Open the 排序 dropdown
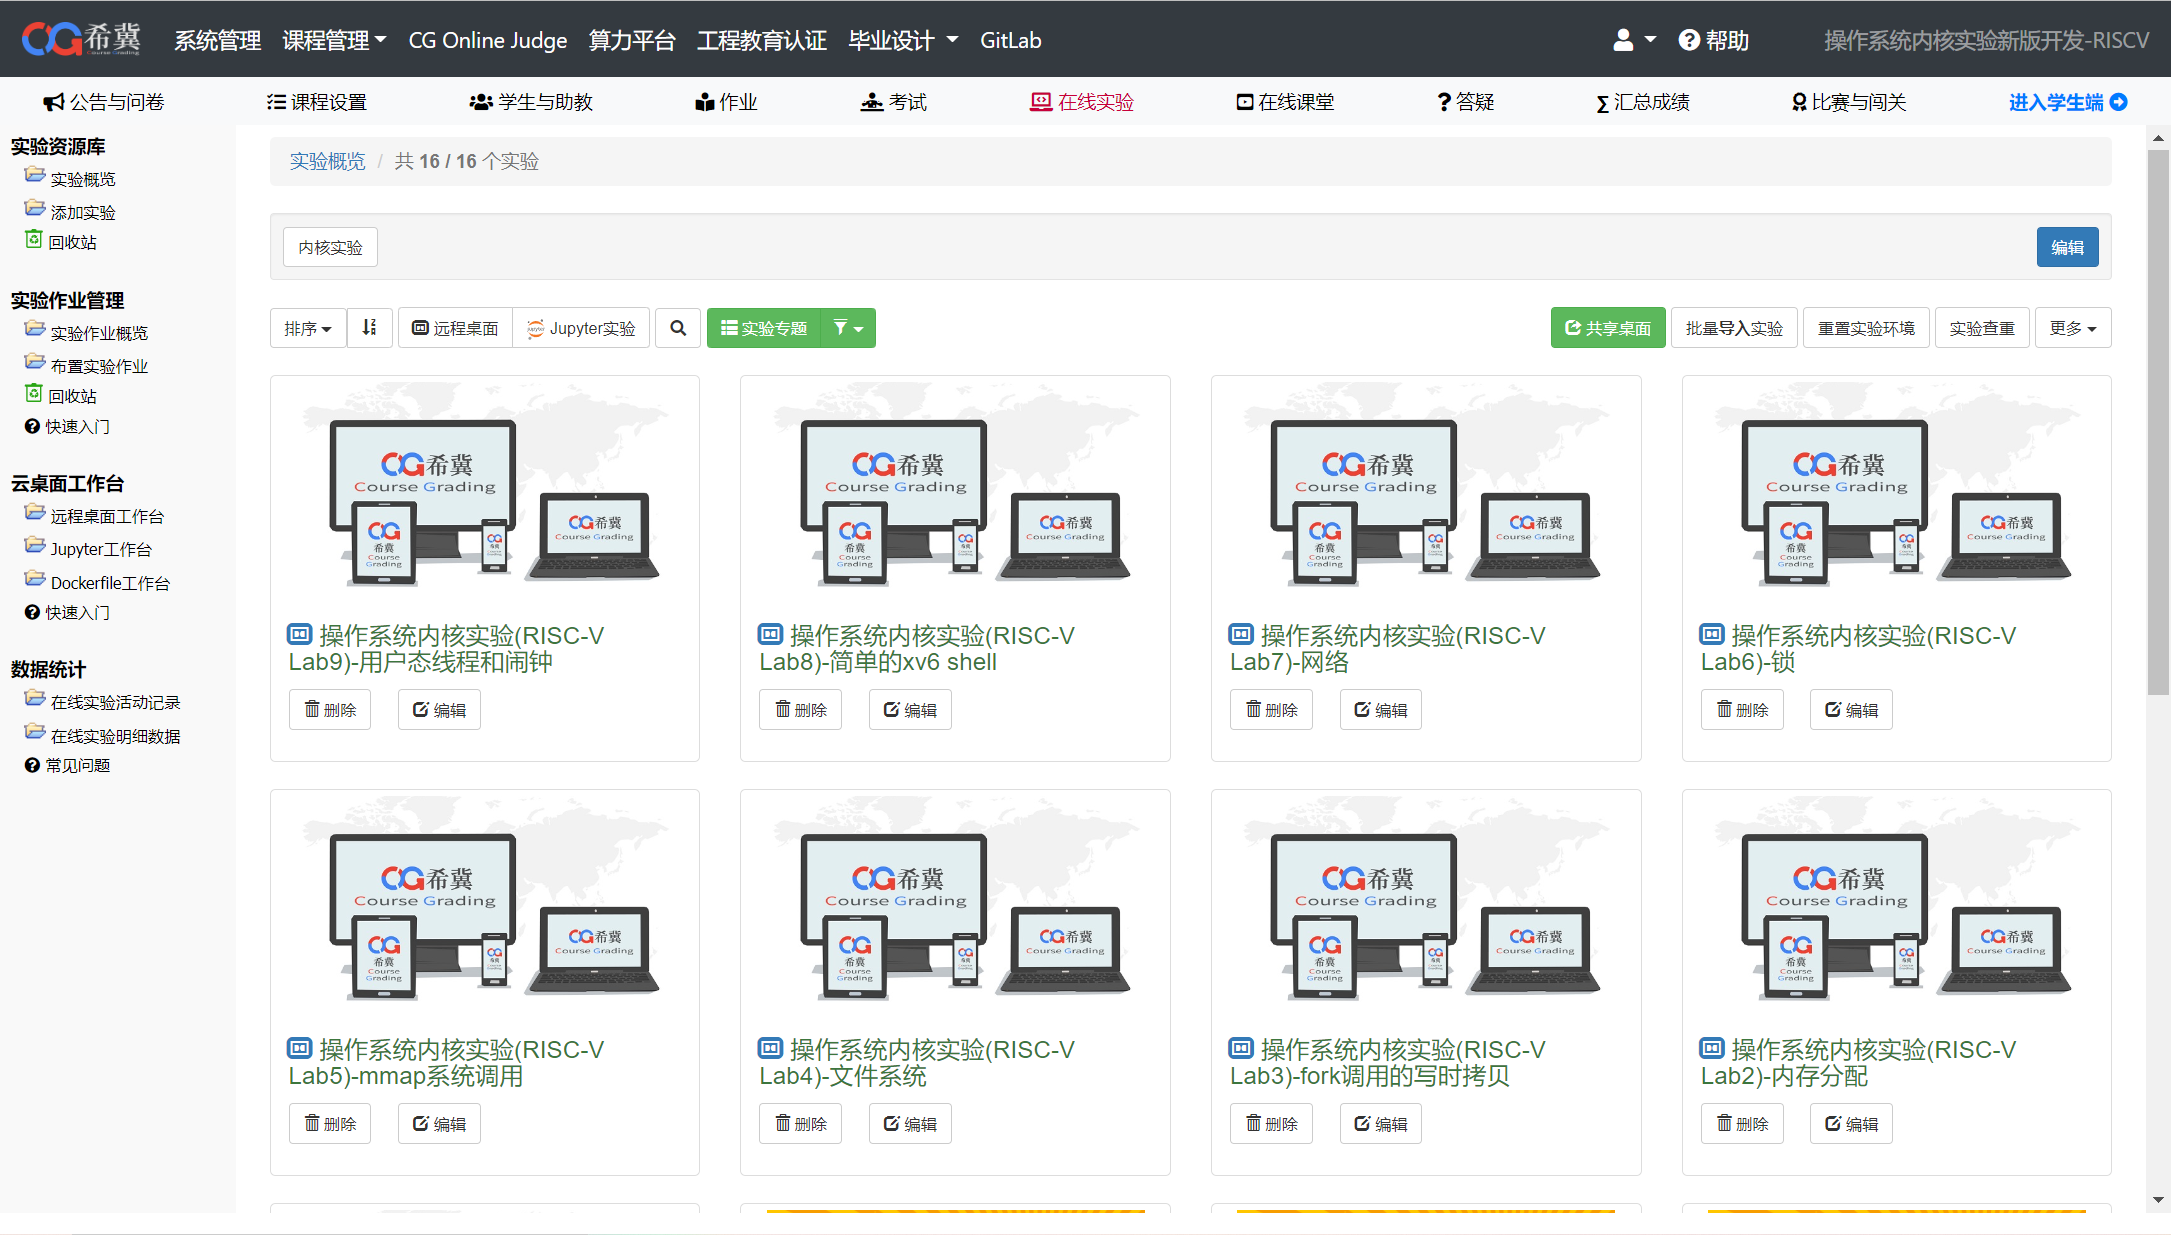Viewport: 2171px width, 1235px height. pyautogui.click(x=308, y=328)
